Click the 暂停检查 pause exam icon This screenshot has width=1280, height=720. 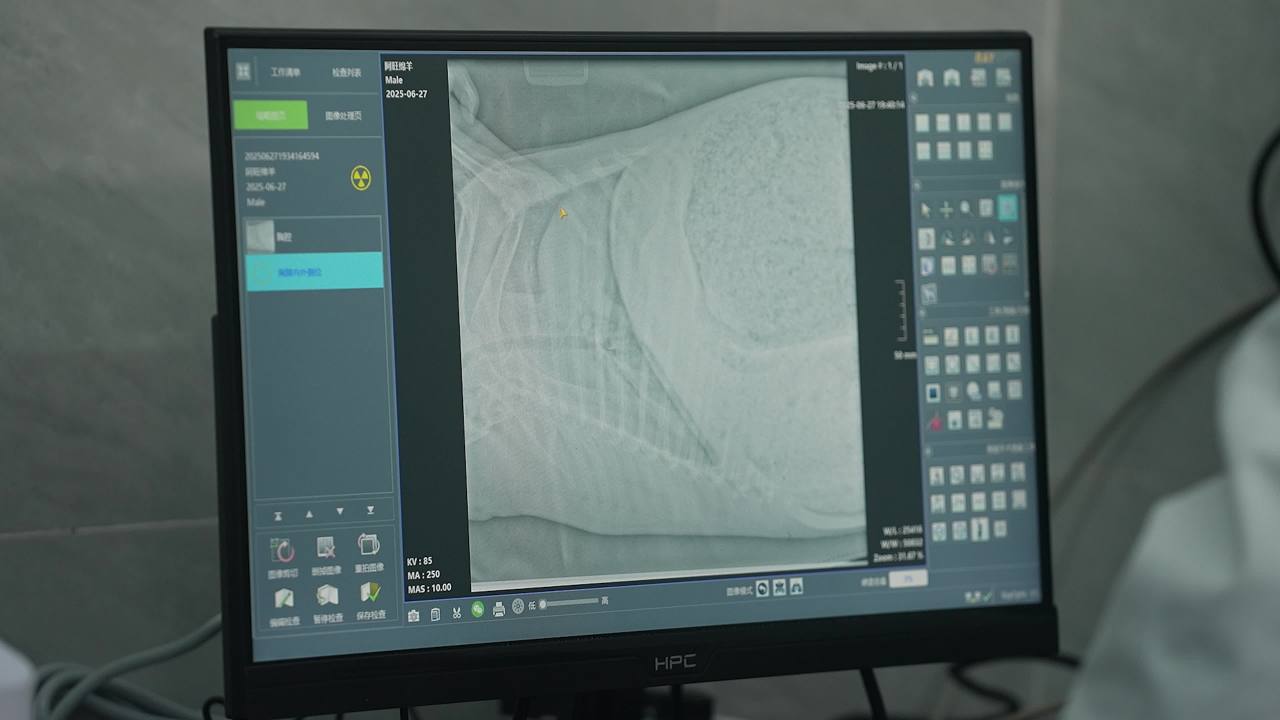click(327, 596)
